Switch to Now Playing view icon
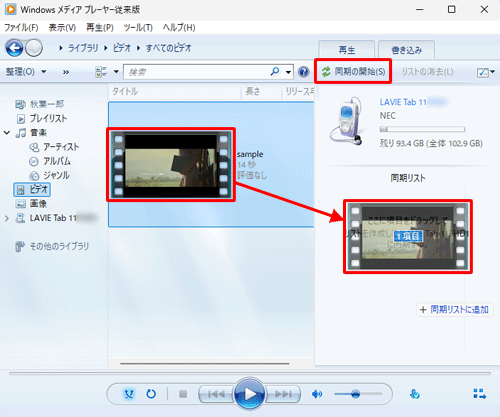The width and height of the screenshot is (500, 417). (x=480, y=394)
